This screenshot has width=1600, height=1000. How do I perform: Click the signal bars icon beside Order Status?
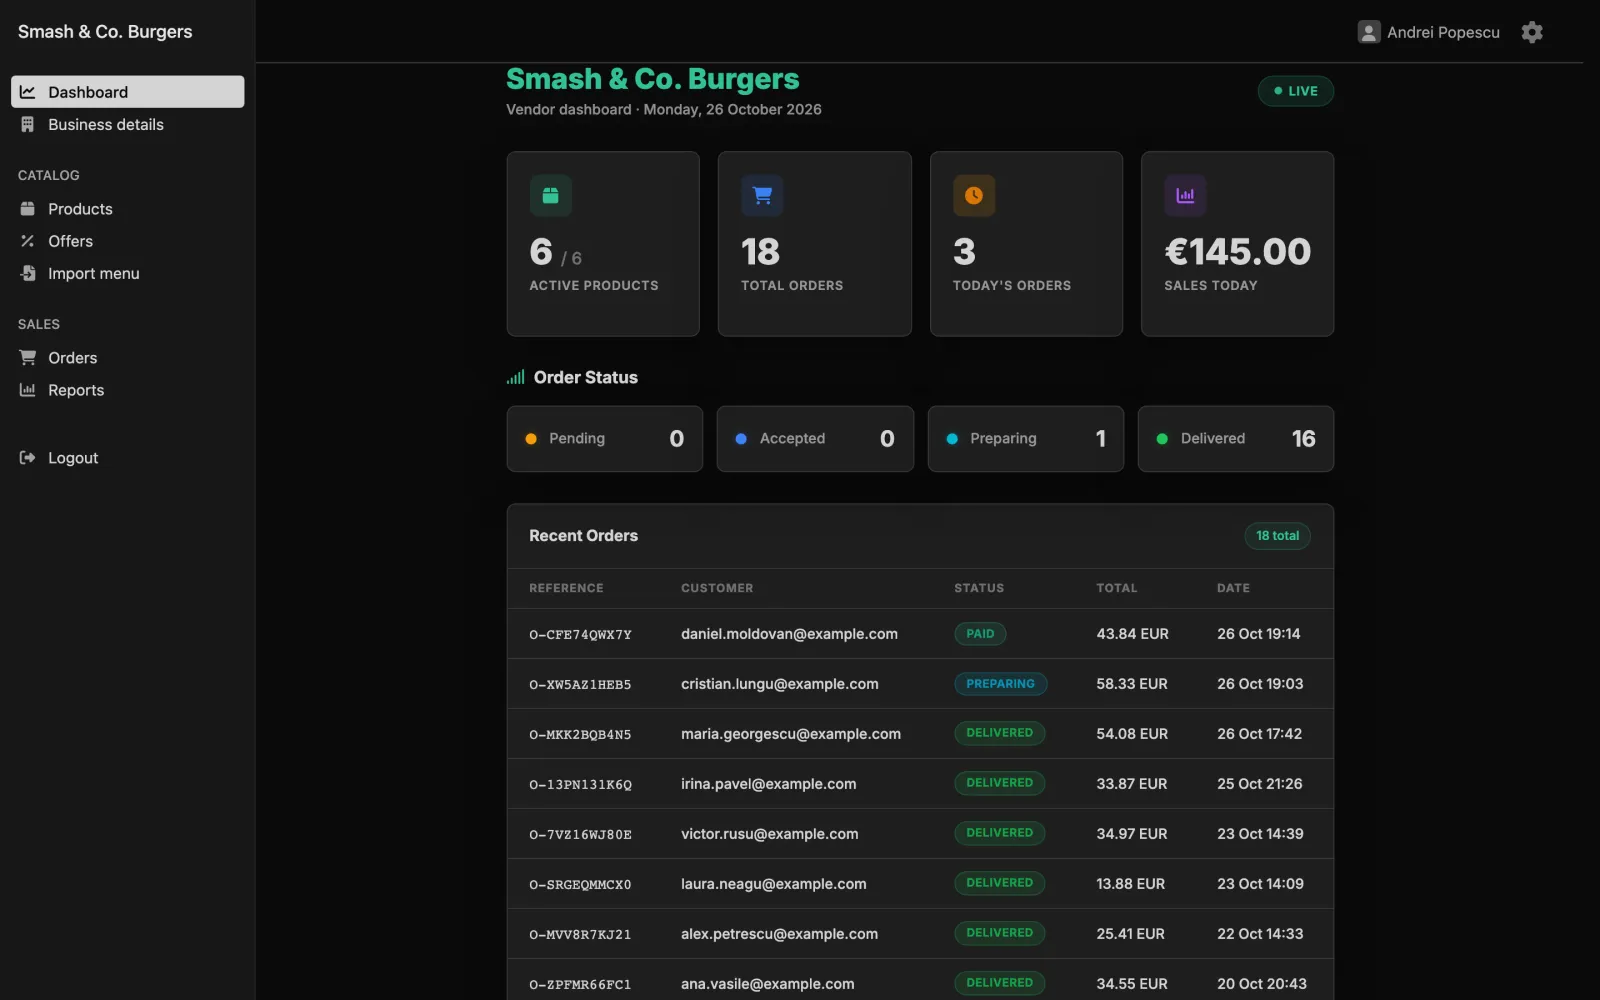(515, 377)
